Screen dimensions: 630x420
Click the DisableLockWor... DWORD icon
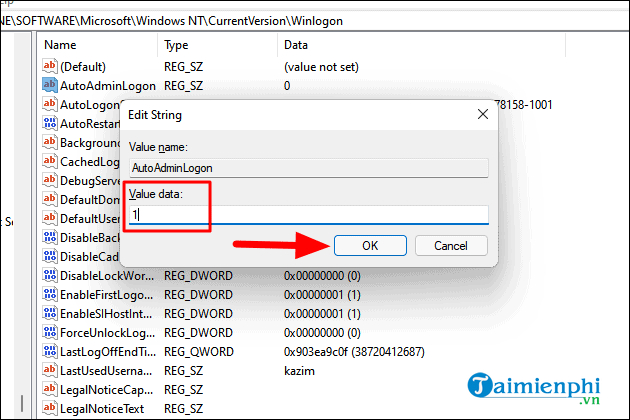click(x=49, y=276)
